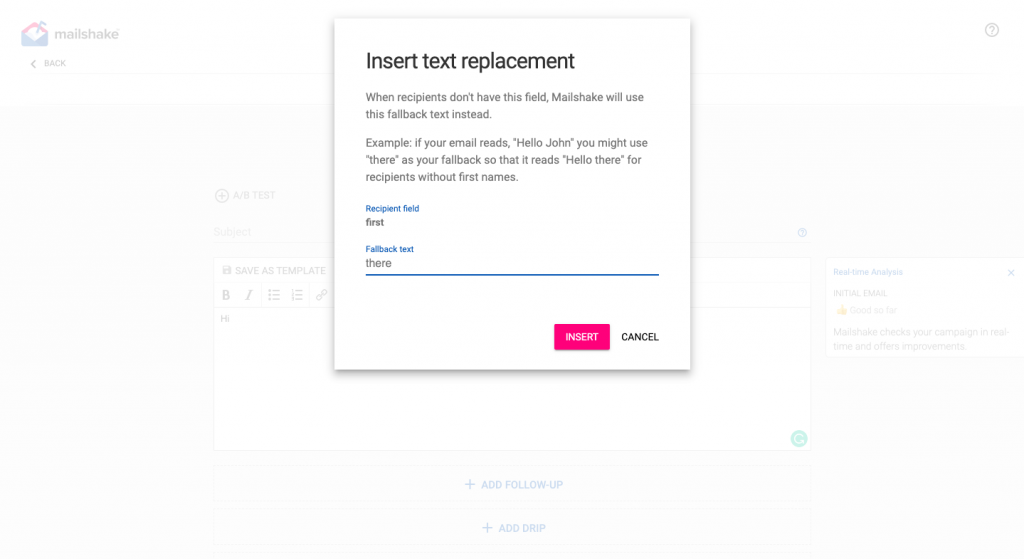Open the Grammarly icon in editor
Screen dimensions: 1024x559
tap(799, 439)
